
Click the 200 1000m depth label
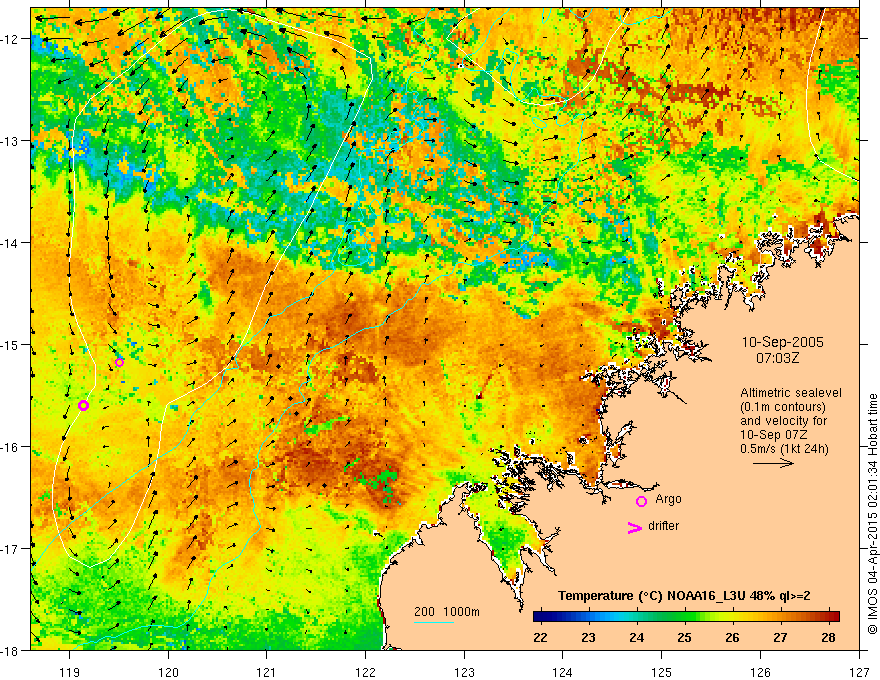pos(447,612)
